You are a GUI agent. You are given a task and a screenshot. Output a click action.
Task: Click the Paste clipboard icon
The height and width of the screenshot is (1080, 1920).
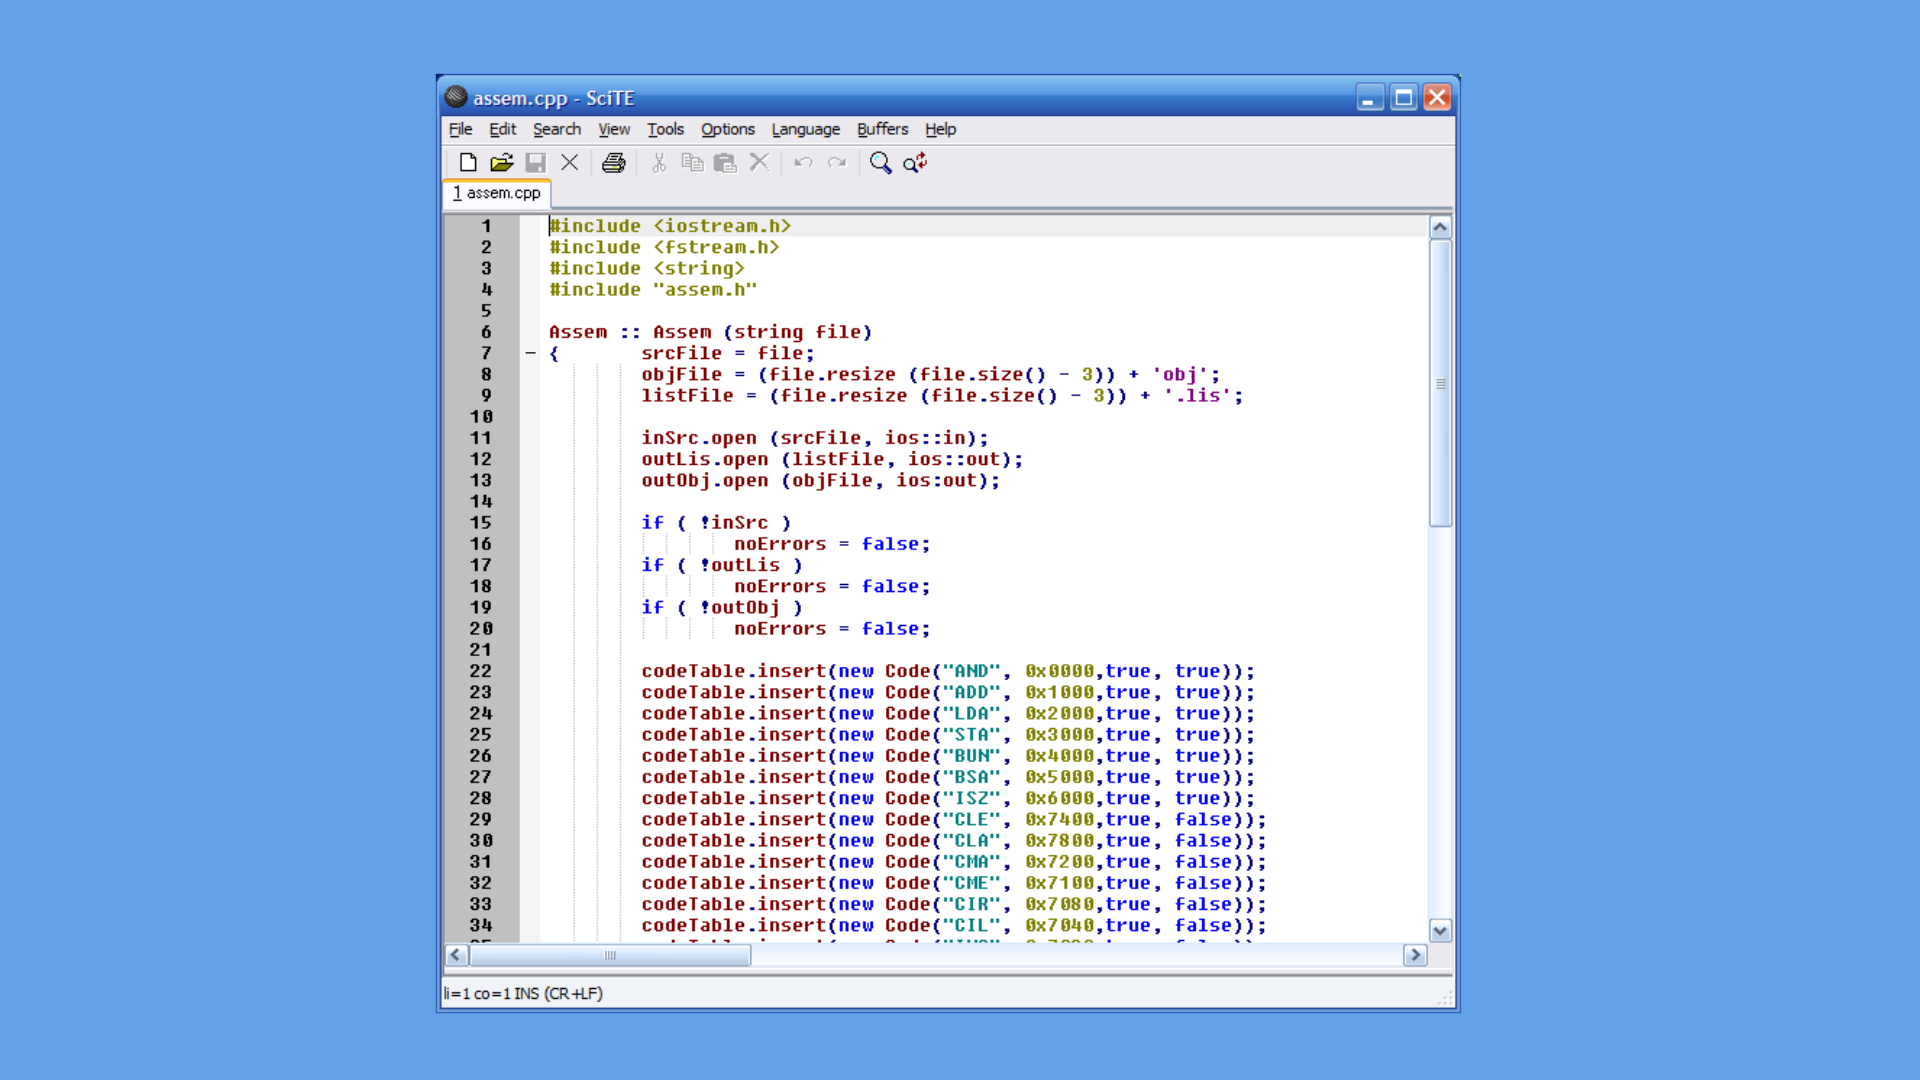click(x=726, y=162)
